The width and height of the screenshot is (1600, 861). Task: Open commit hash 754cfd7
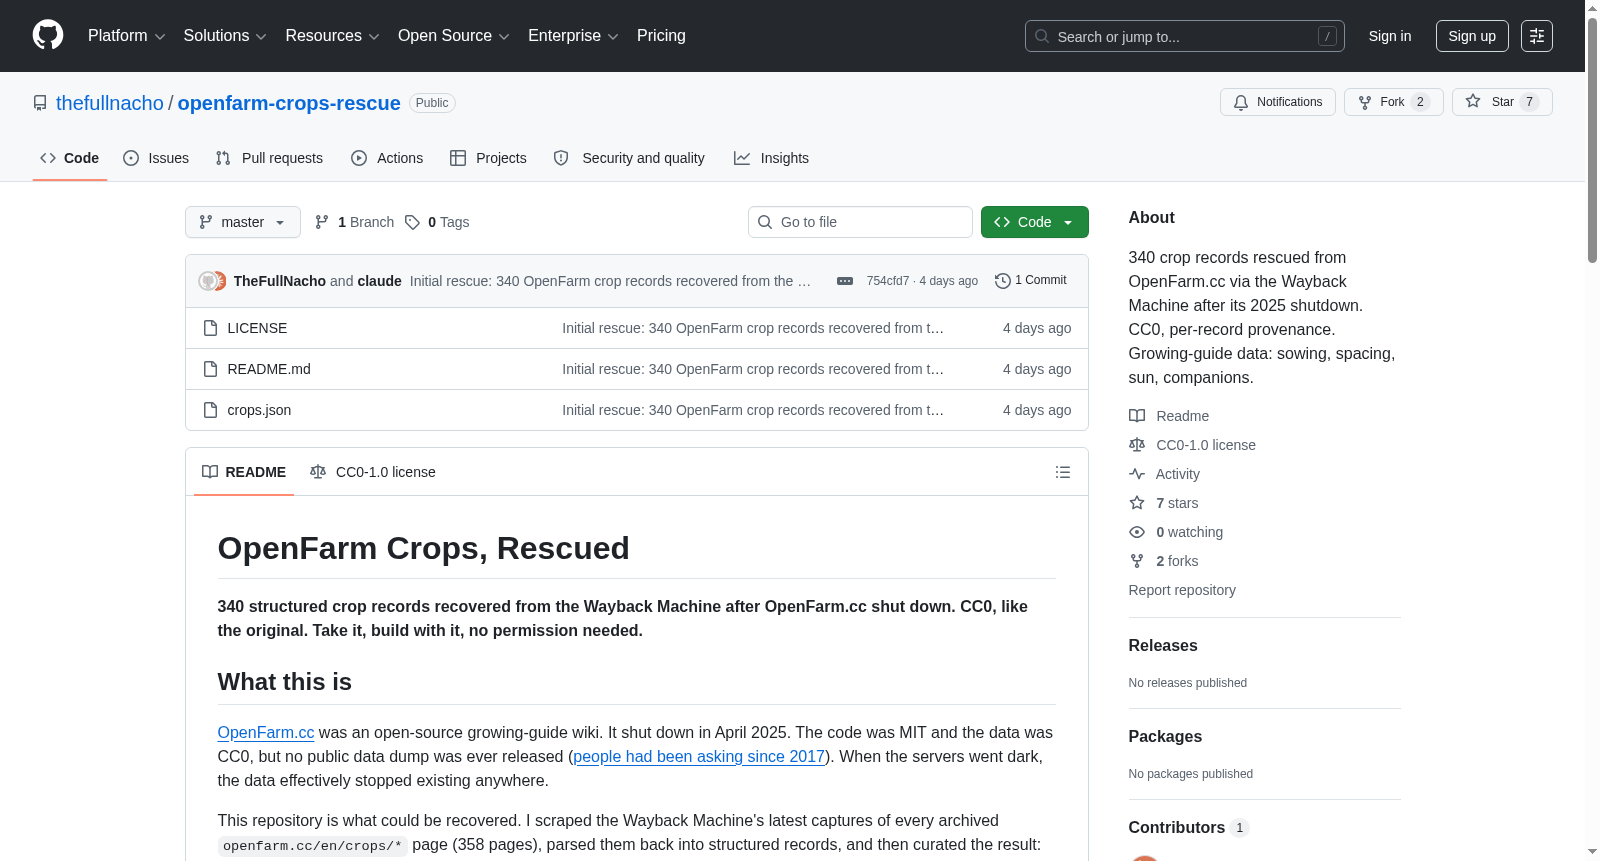coord(888,281)
